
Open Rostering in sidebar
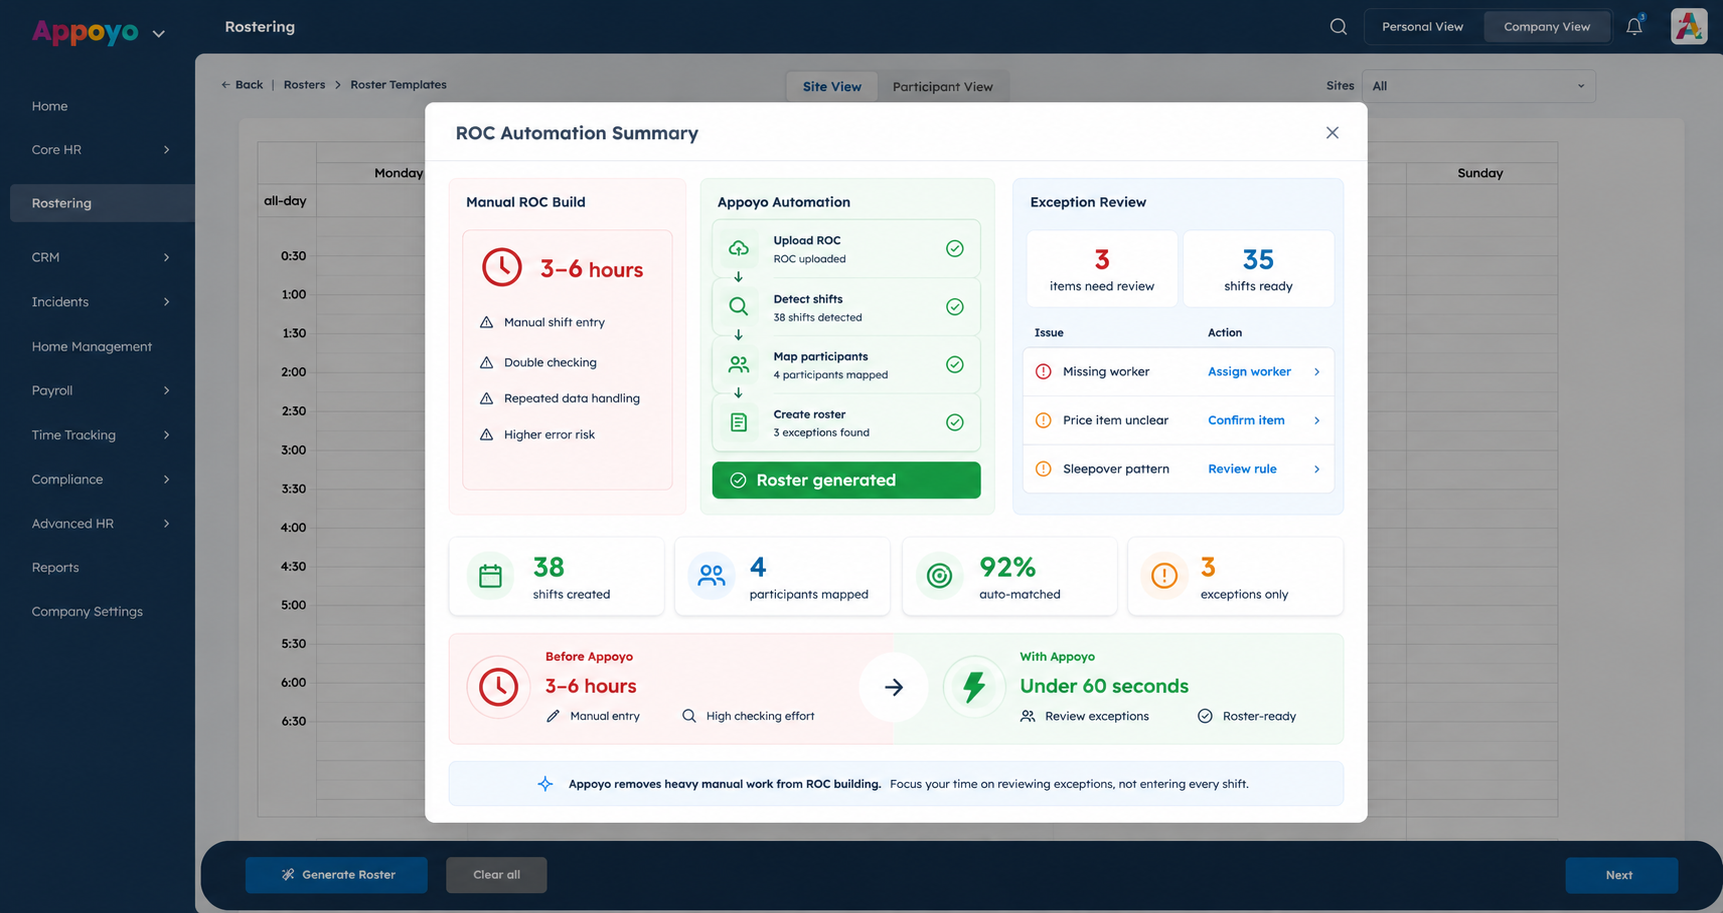(x=102, y=203)
